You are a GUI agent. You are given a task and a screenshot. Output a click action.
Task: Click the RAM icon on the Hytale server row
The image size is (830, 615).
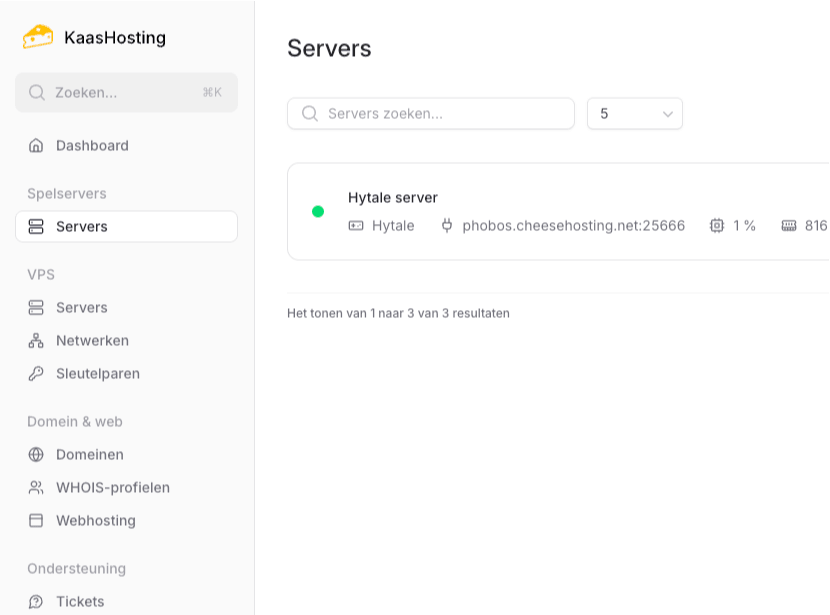pos(789,226)
